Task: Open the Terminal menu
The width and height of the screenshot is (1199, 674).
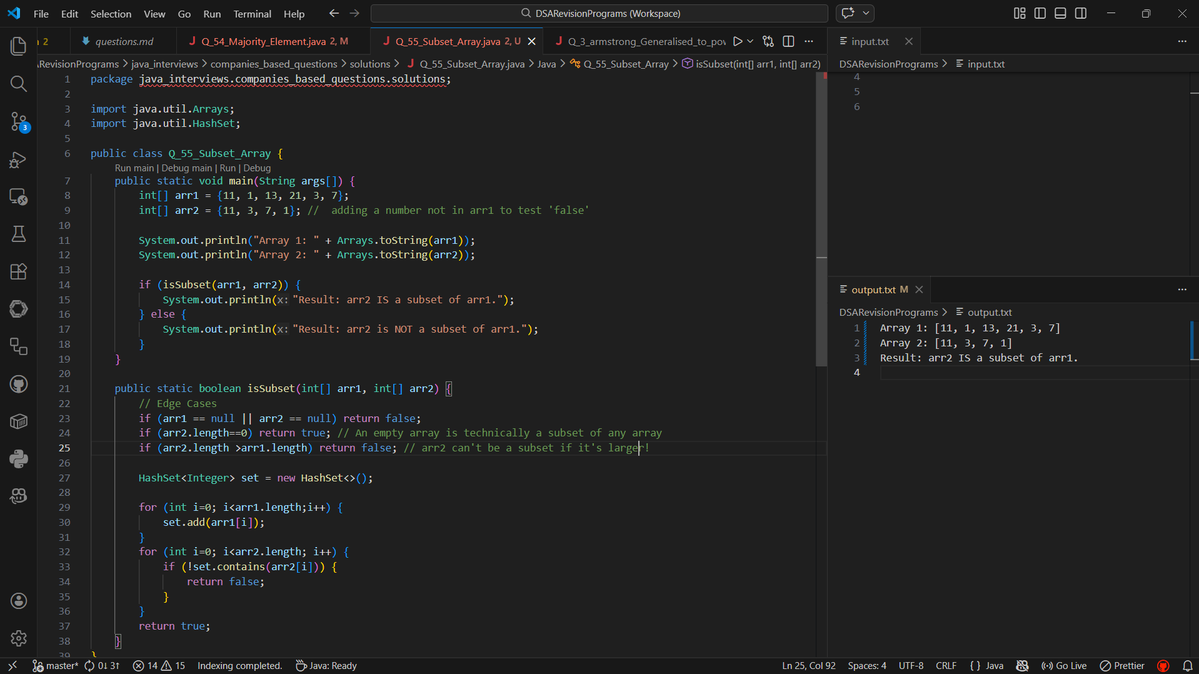Action: (x=252, y=14)
